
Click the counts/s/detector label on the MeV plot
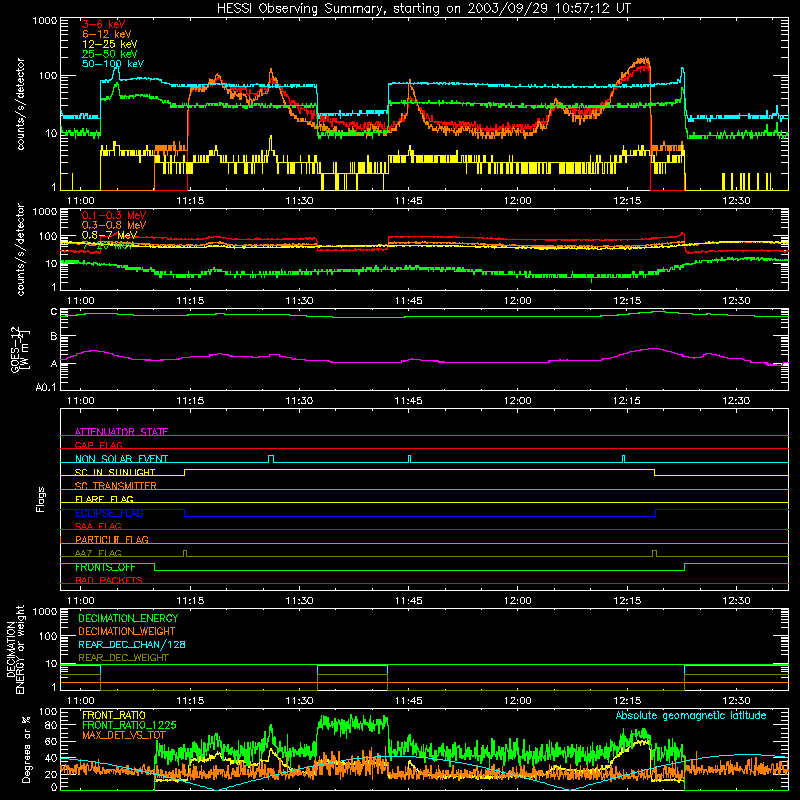pyautogui.click(x=20, y=249)
